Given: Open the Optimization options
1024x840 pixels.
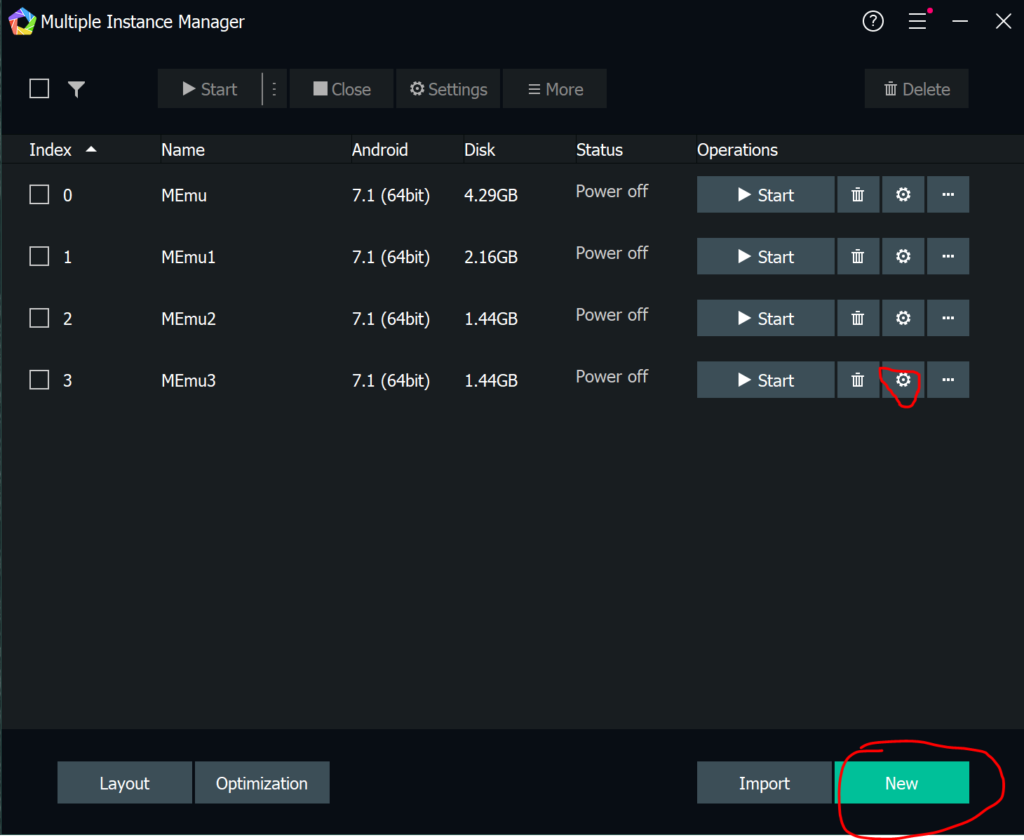Looking at the screenshot, I should (262, 783).
